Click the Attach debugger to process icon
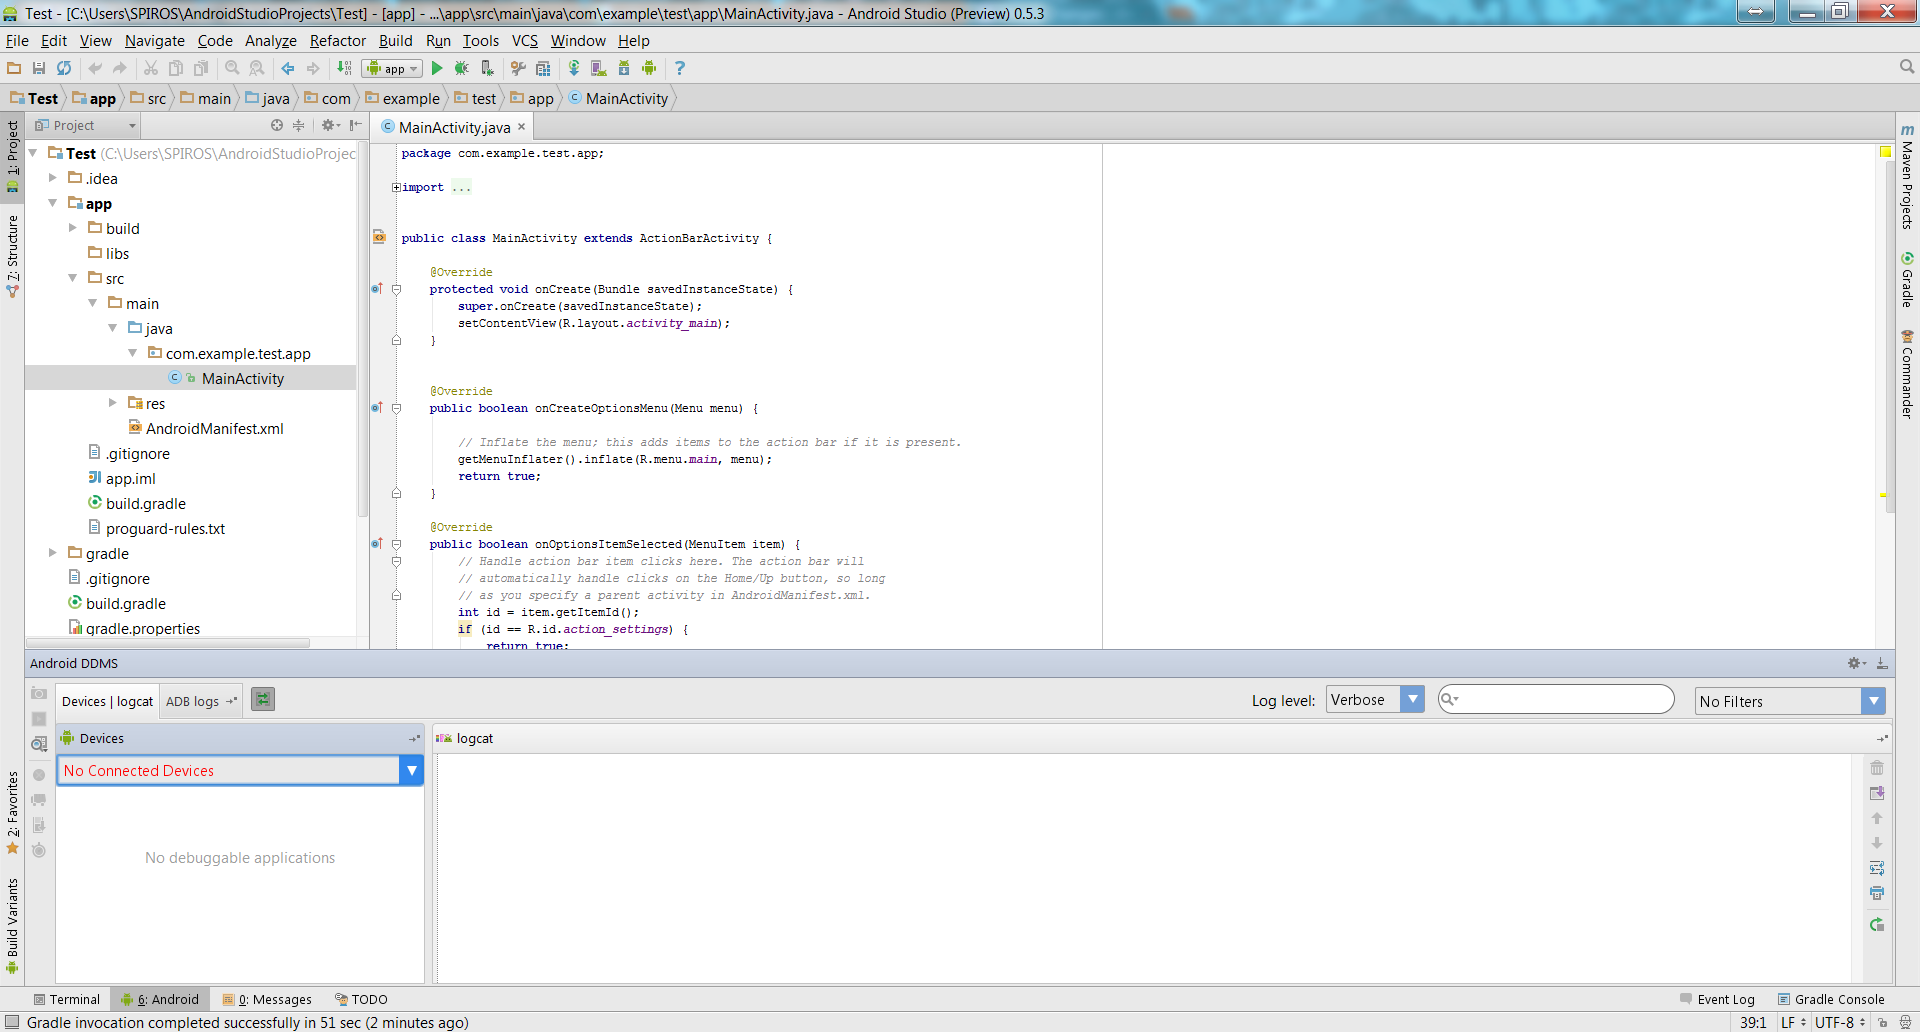The height and width of the screenshot is (1032, 1920). click(x=487, y=68)
